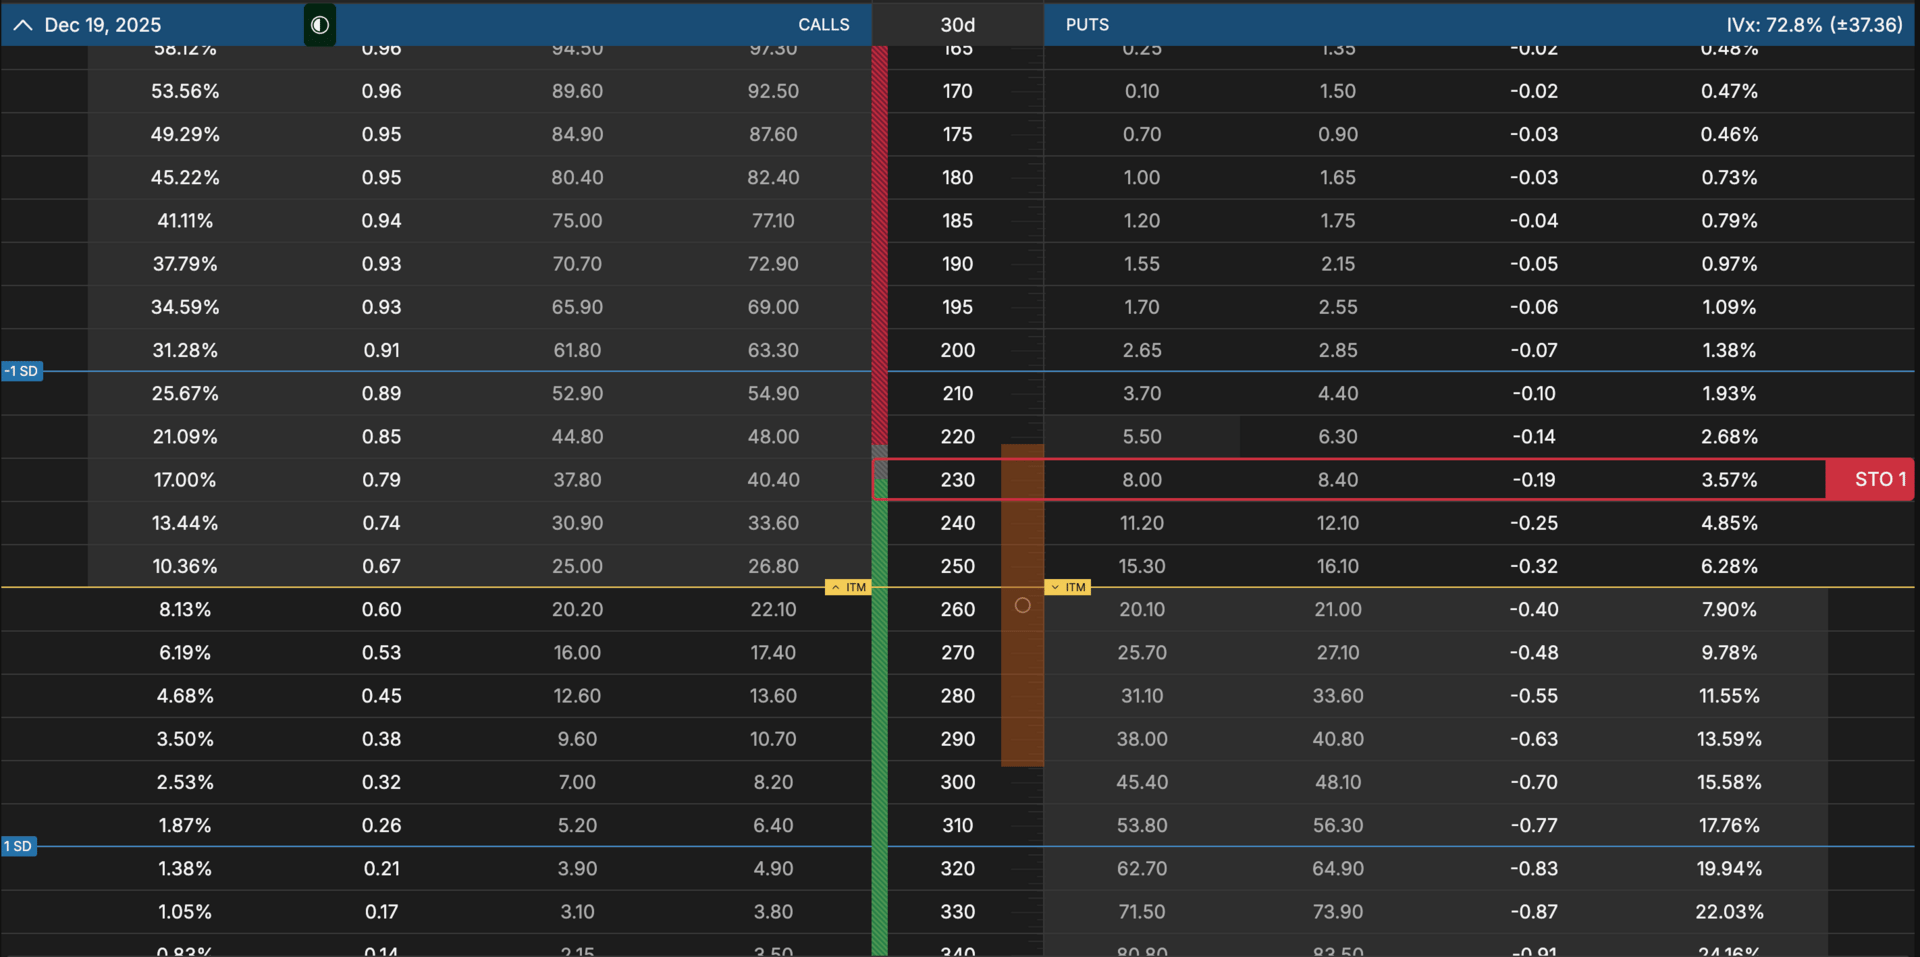This screenshot has height=957, width=1920.
Task: Click the 1 SD marker label
Action: point(19,846)
